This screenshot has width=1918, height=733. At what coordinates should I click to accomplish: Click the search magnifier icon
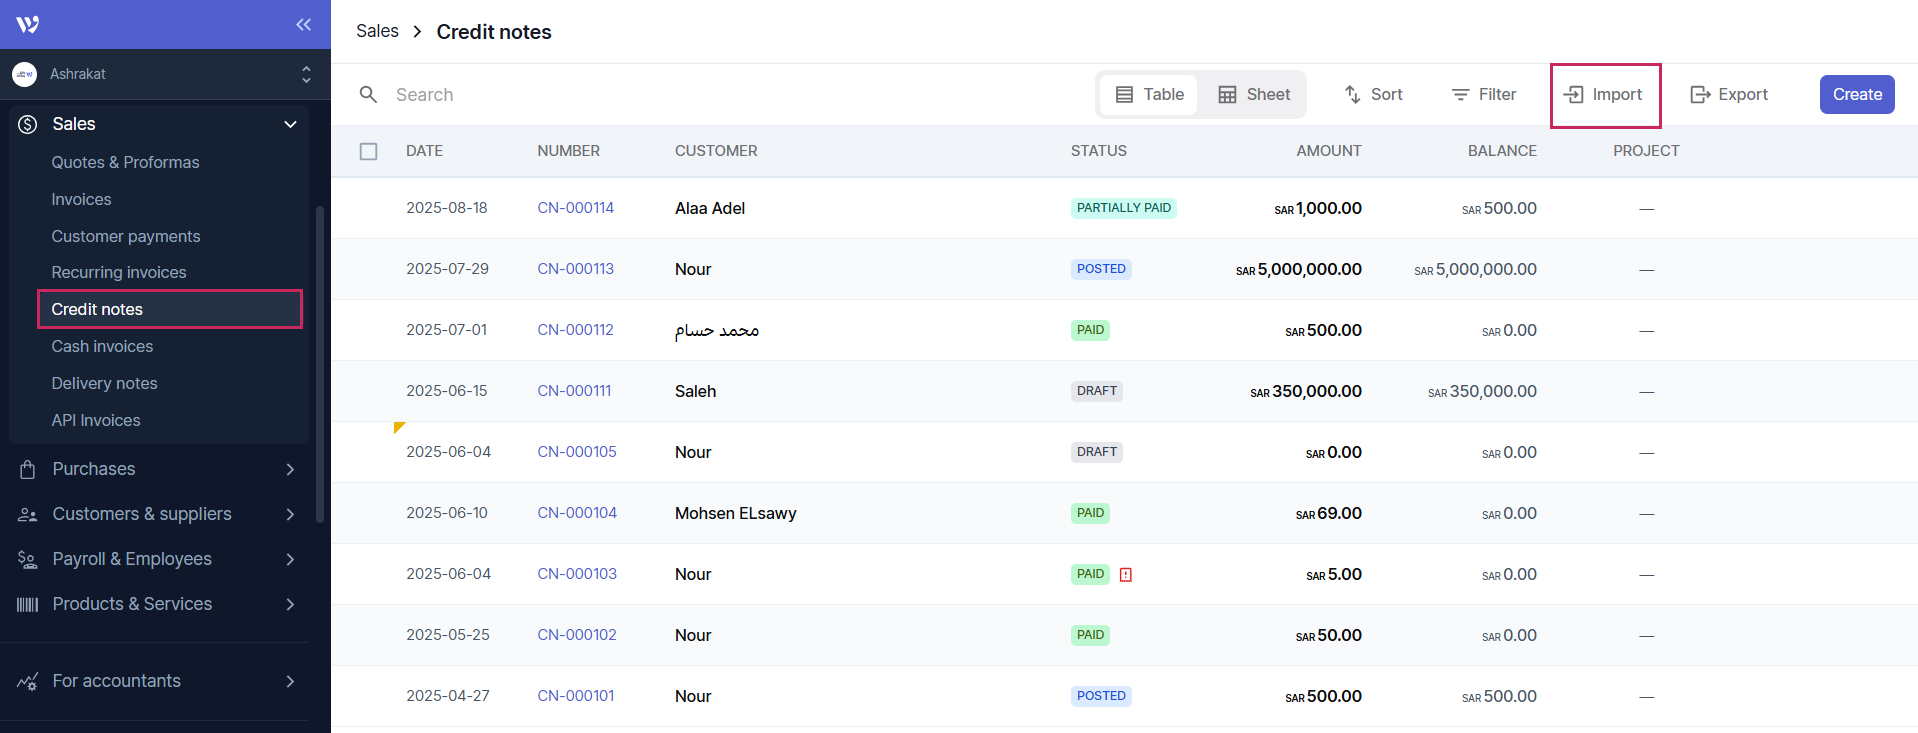click(368, 94)
